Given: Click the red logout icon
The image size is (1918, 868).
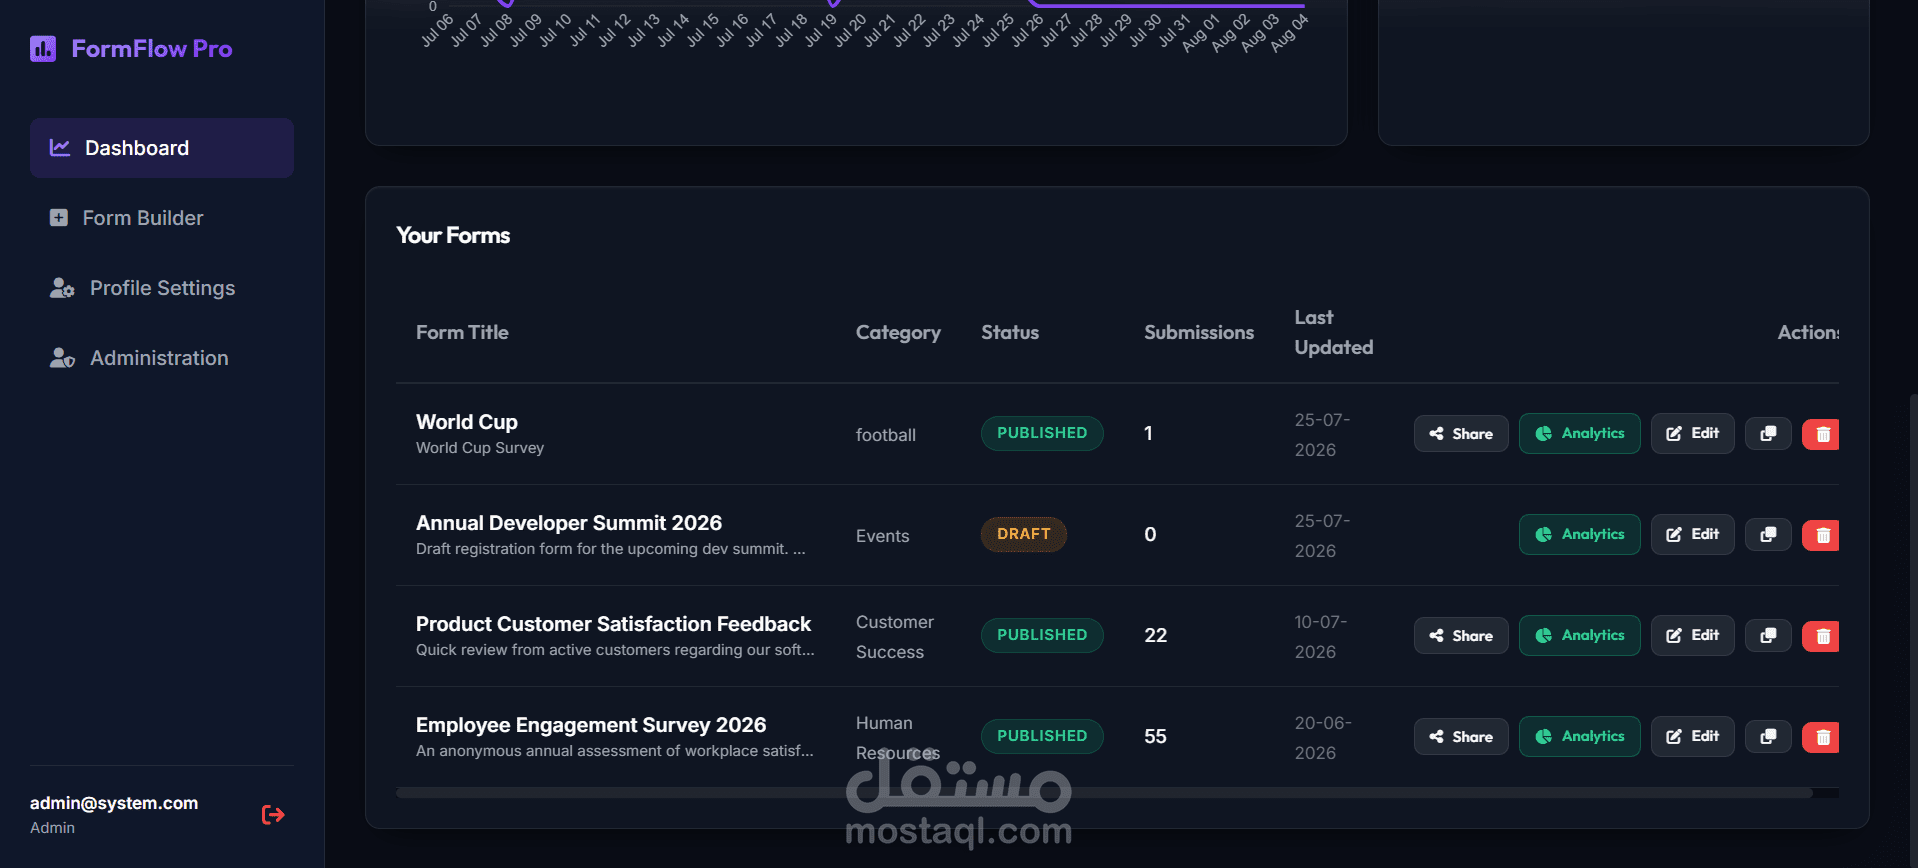Looking at the screenshot, I should pos(273,815).
